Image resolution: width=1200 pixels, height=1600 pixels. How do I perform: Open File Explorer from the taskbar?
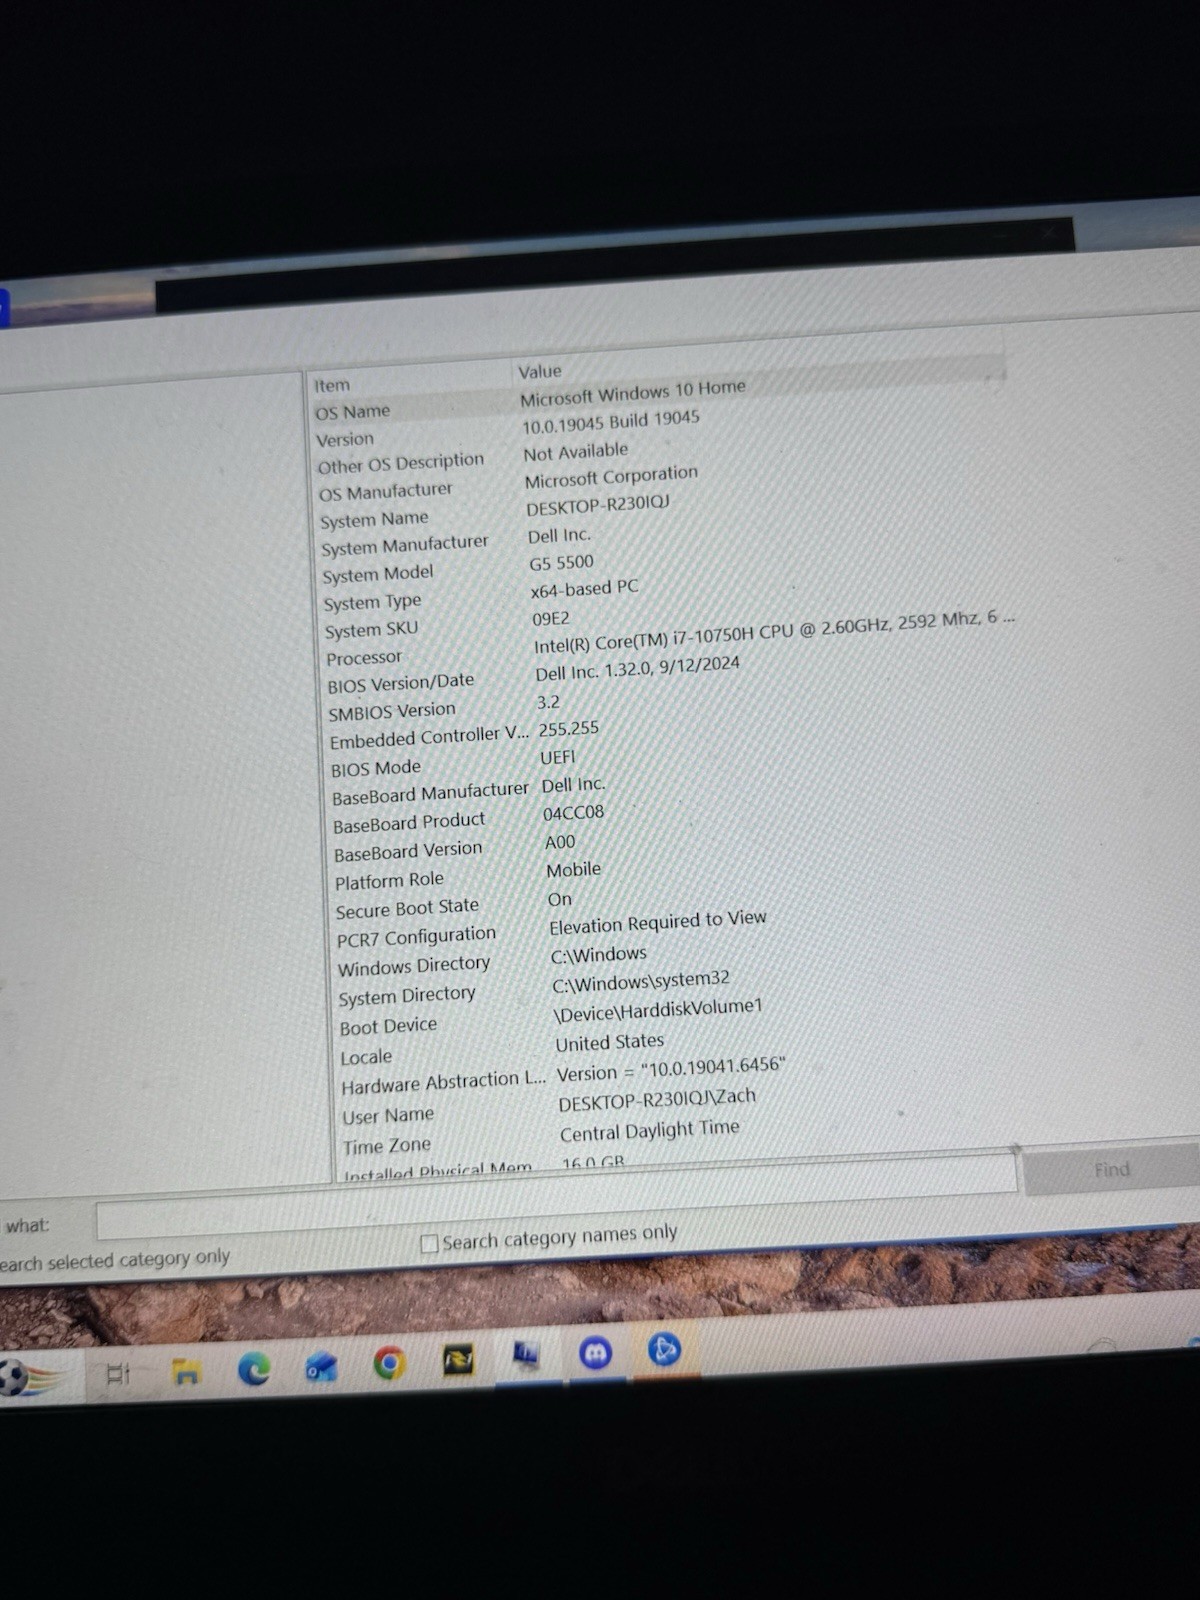[186, 1373]
